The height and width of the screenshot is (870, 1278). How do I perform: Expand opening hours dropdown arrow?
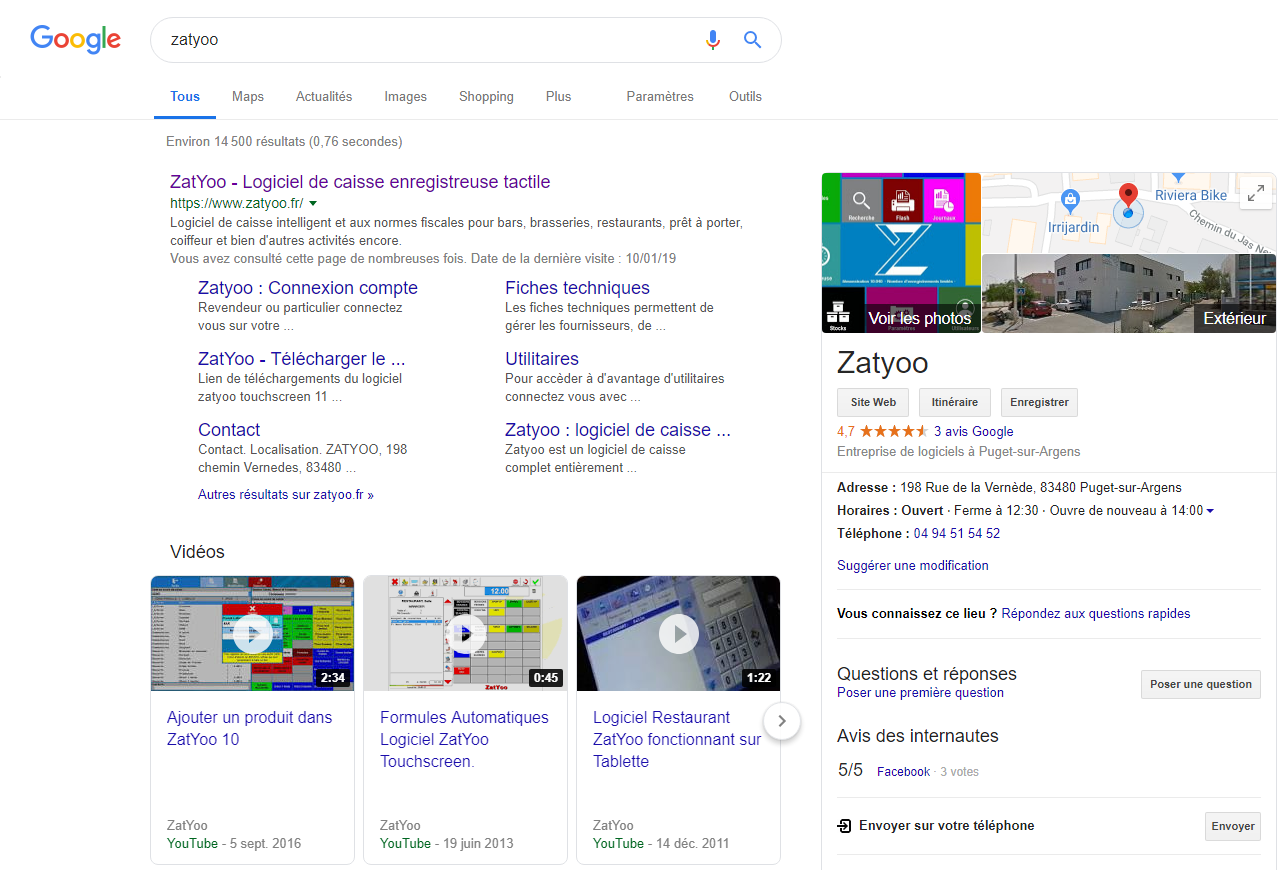pos(1210,512)
